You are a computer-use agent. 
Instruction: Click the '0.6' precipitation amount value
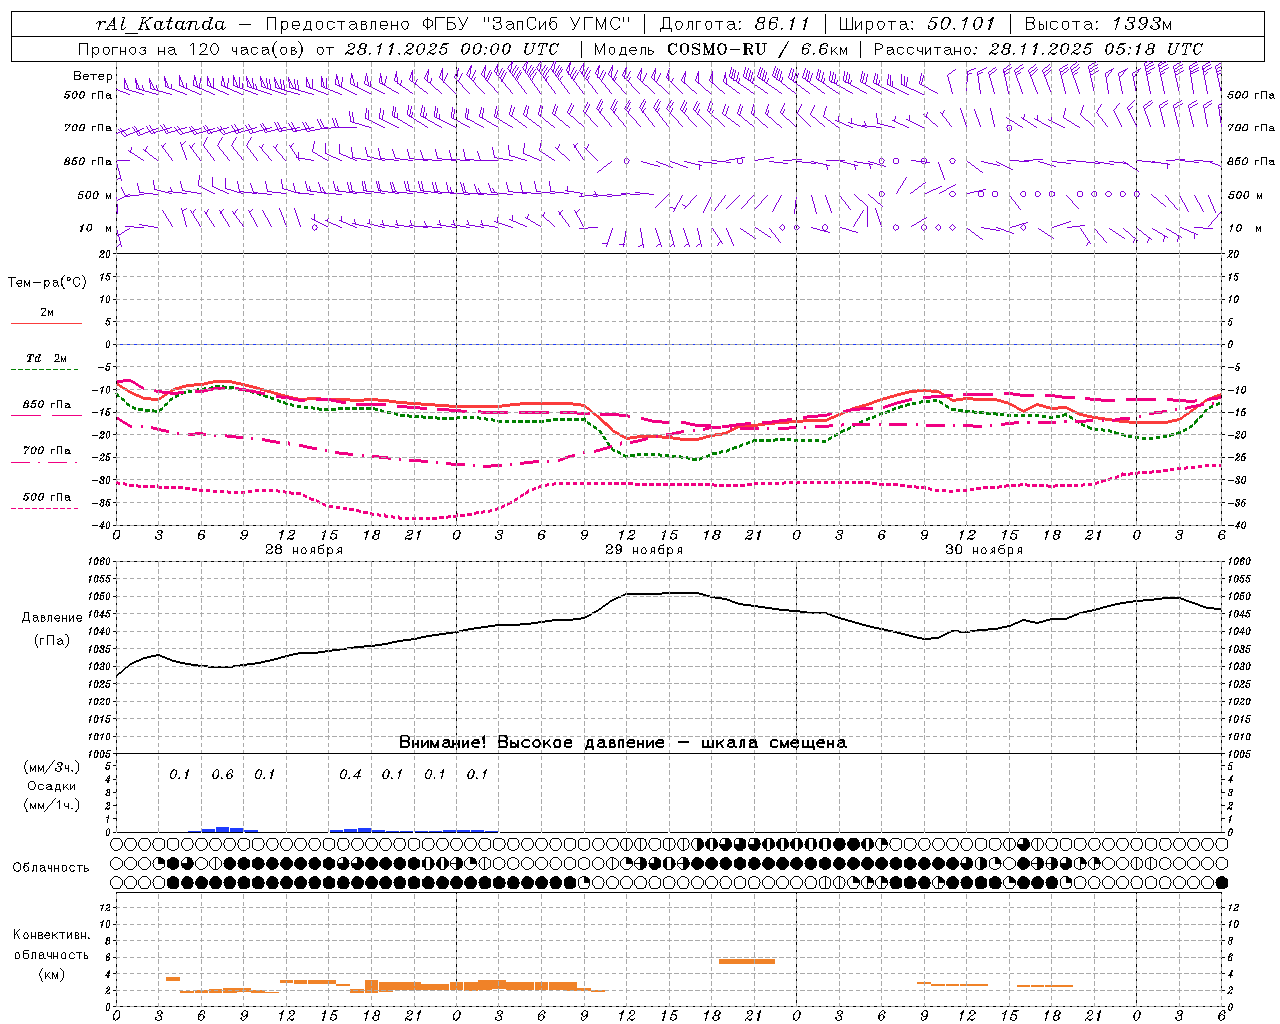222,775
